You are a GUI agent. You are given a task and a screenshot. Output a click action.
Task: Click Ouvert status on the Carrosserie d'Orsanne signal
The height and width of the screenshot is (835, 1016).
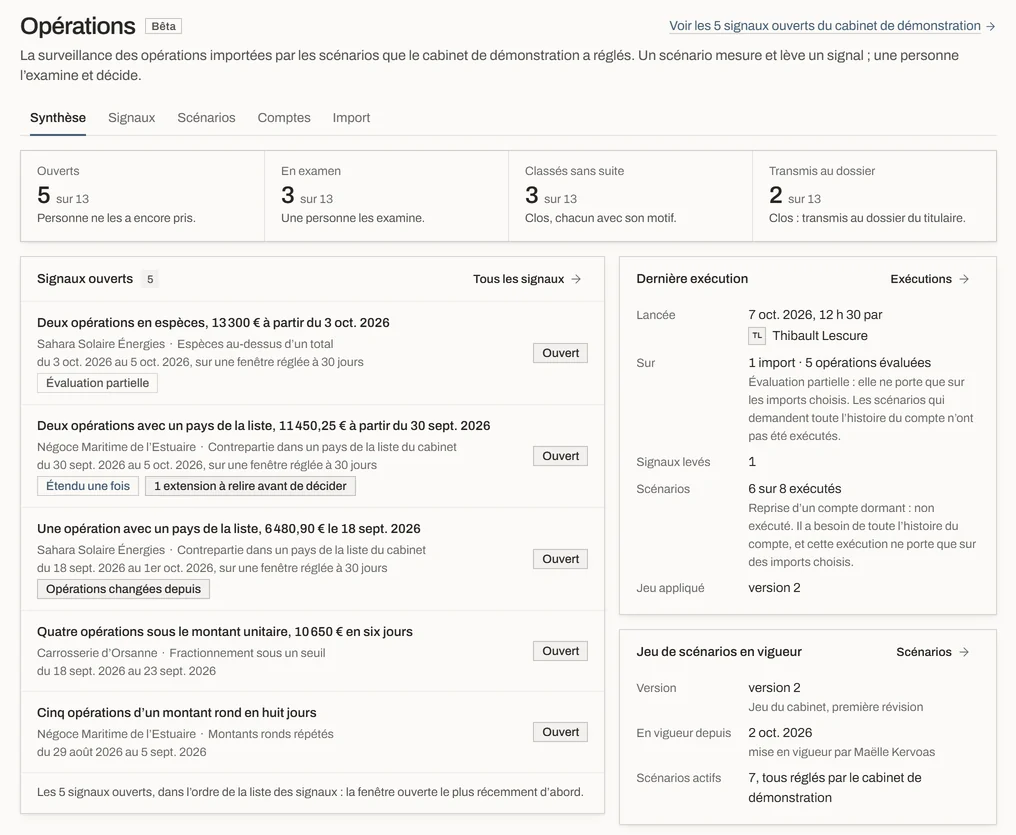(560, 651)
